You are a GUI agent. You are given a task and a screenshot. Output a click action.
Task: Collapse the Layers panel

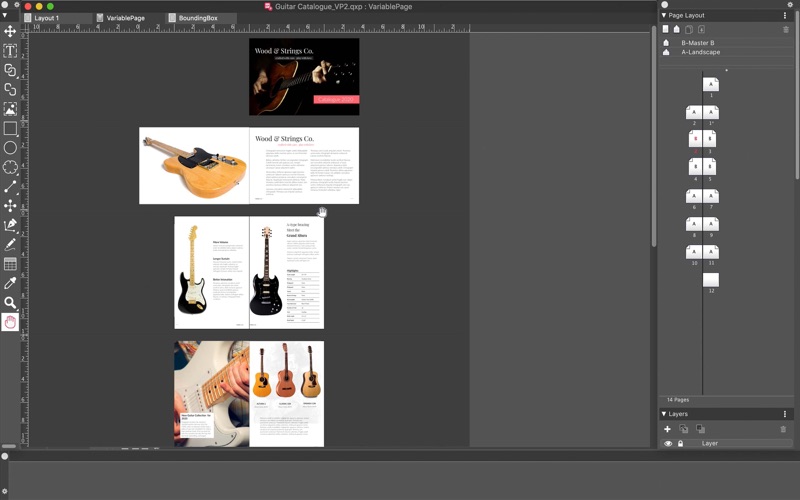point(664,414)
